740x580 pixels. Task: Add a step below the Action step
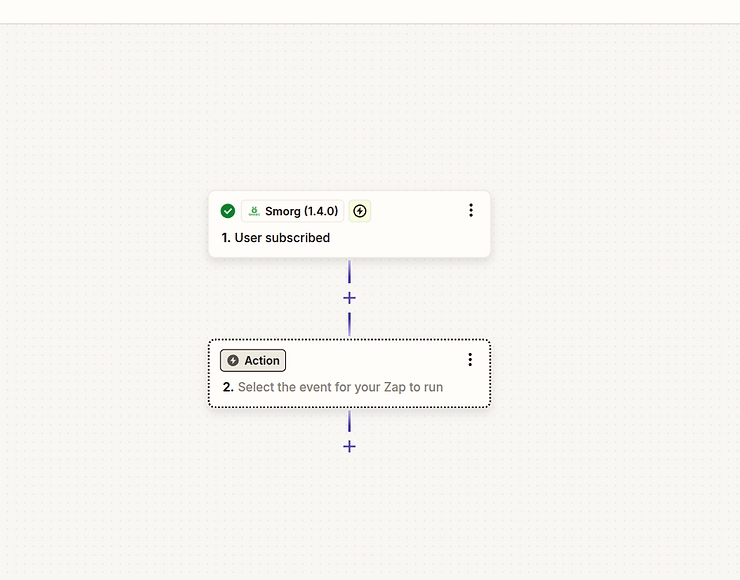coord(349,446)
